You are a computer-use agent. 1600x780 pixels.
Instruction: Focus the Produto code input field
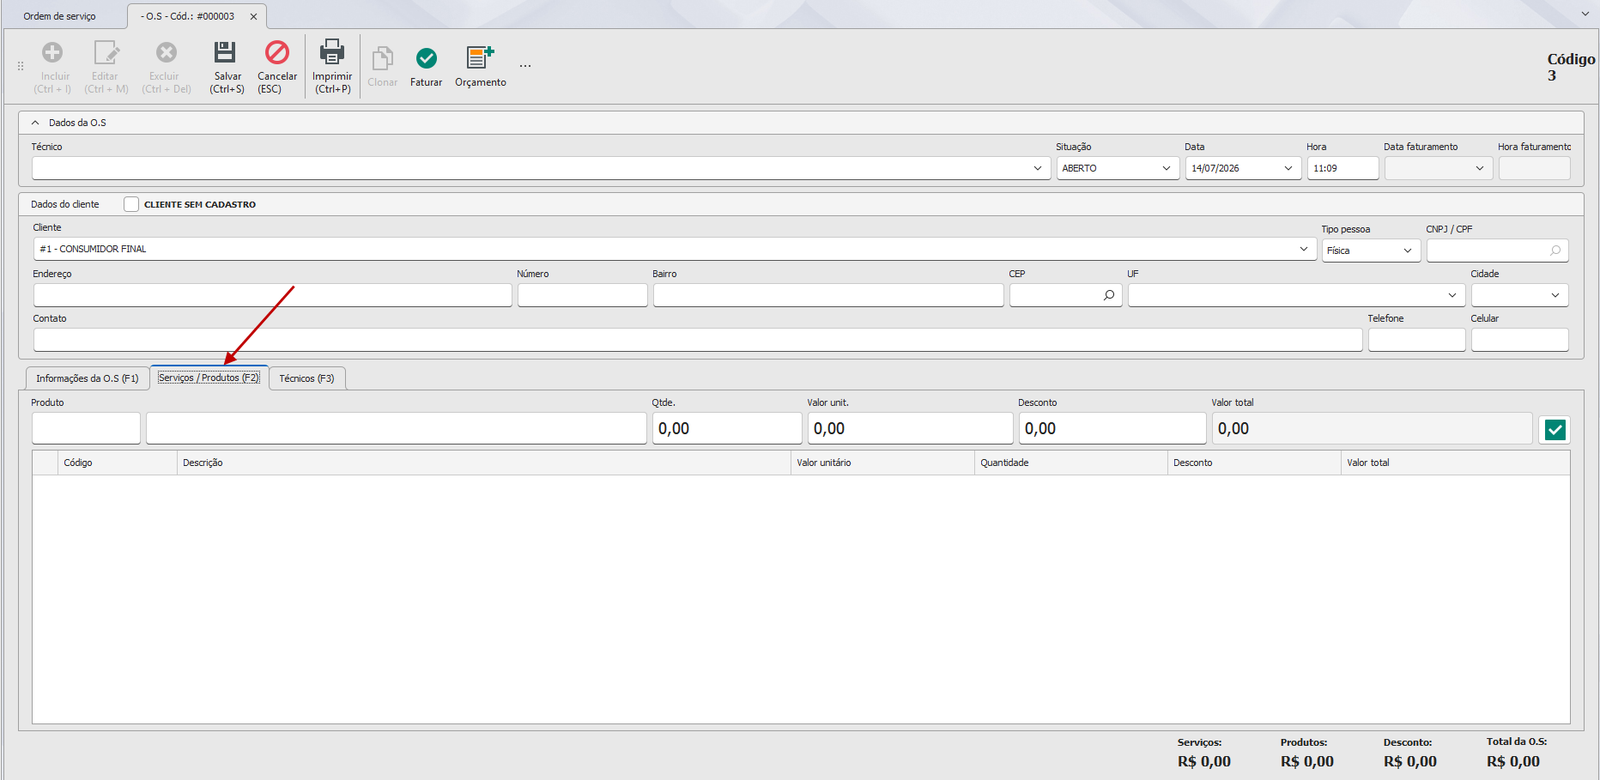(x=86, y=428)
